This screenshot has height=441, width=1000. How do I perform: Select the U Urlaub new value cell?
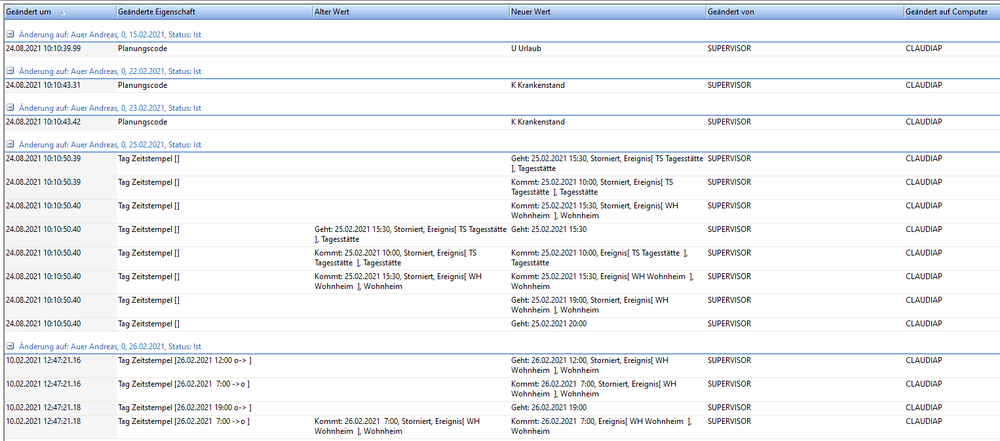pyautogui.click(x=534, y=48)
